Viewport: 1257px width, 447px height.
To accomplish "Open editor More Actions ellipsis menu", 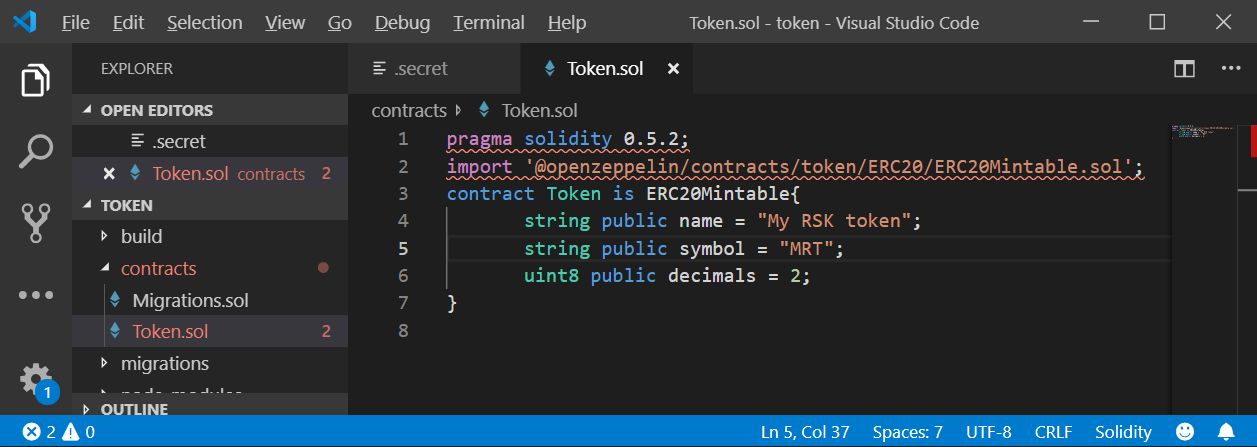I will point(1231,69).
